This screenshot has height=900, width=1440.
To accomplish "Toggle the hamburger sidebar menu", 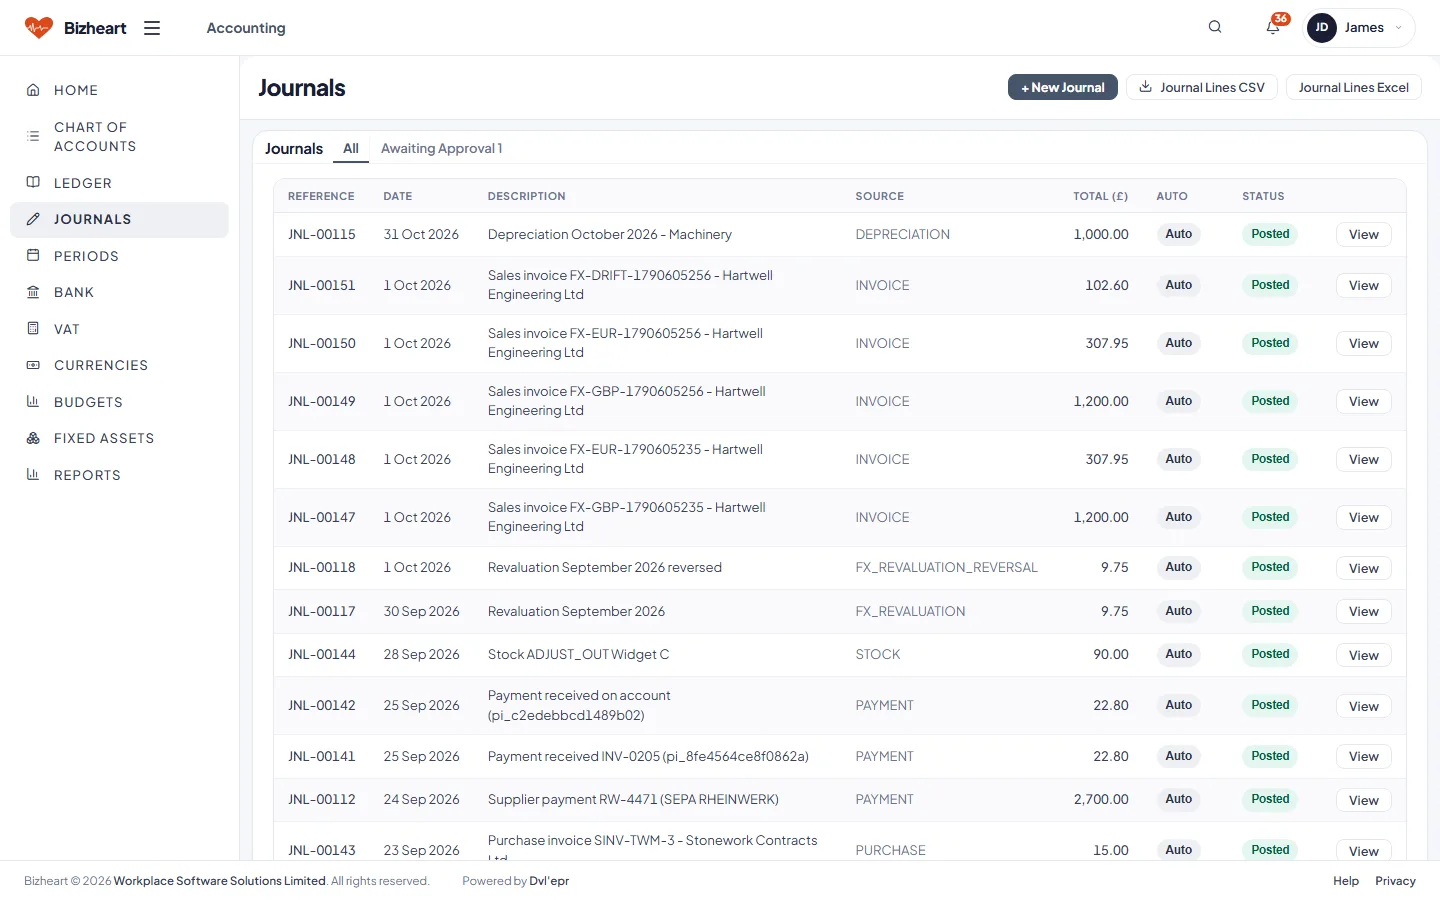I will pyautogui.click(x=152, y=28).
